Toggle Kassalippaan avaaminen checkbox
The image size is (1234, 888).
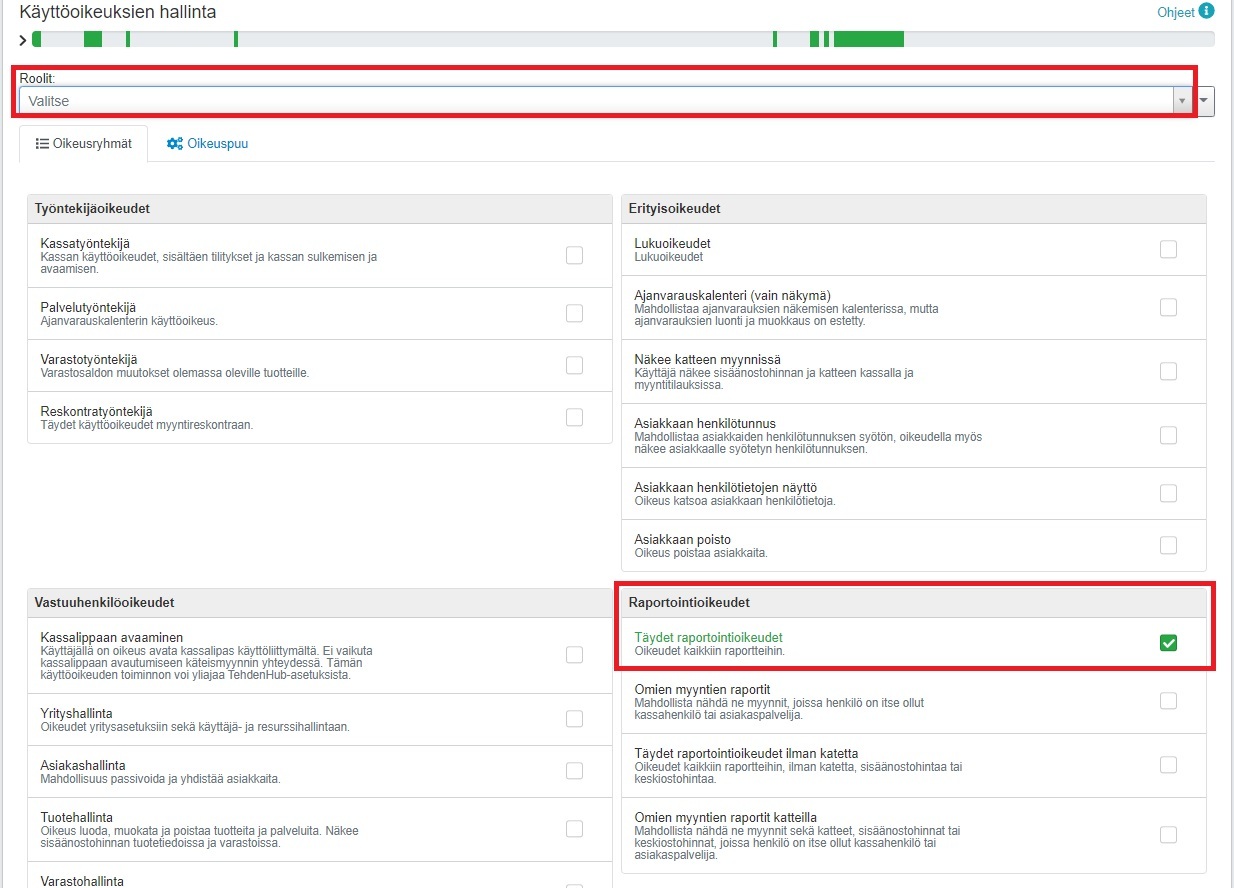pos(574,655)
